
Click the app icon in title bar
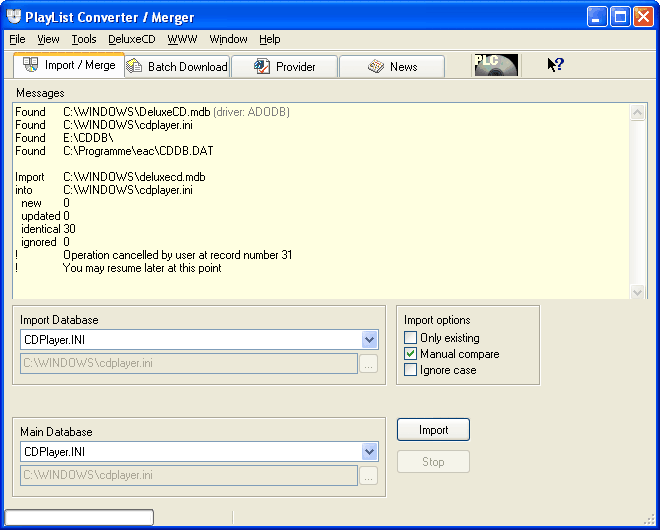point(14,15)
